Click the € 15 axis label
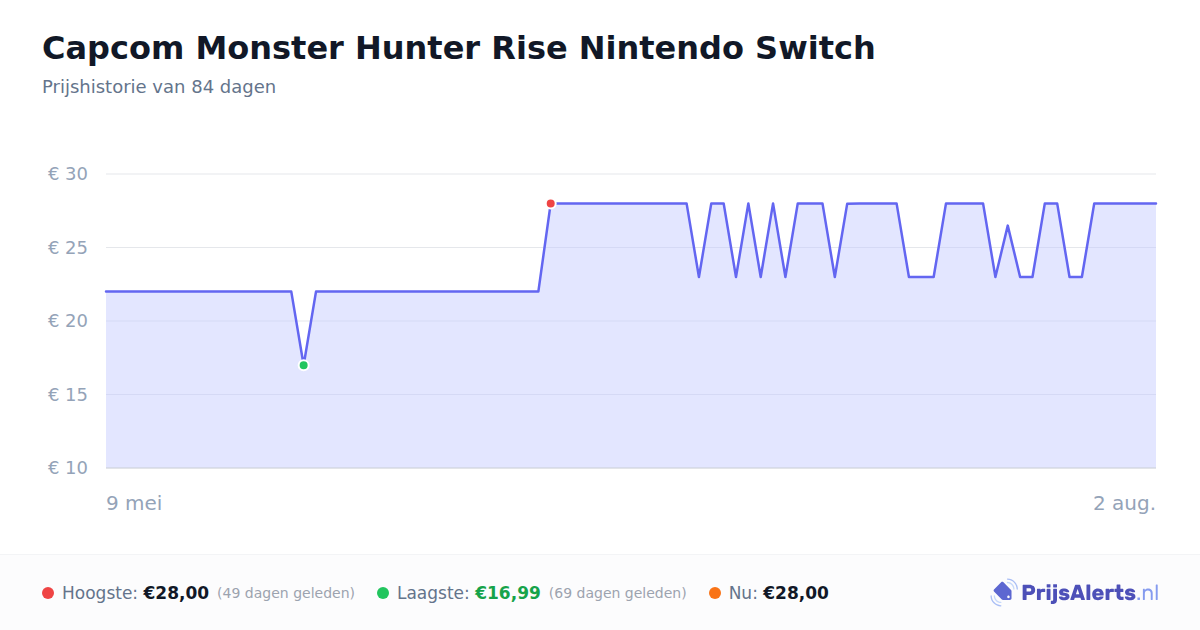The image size is (1200, 630). pos(68,395)
